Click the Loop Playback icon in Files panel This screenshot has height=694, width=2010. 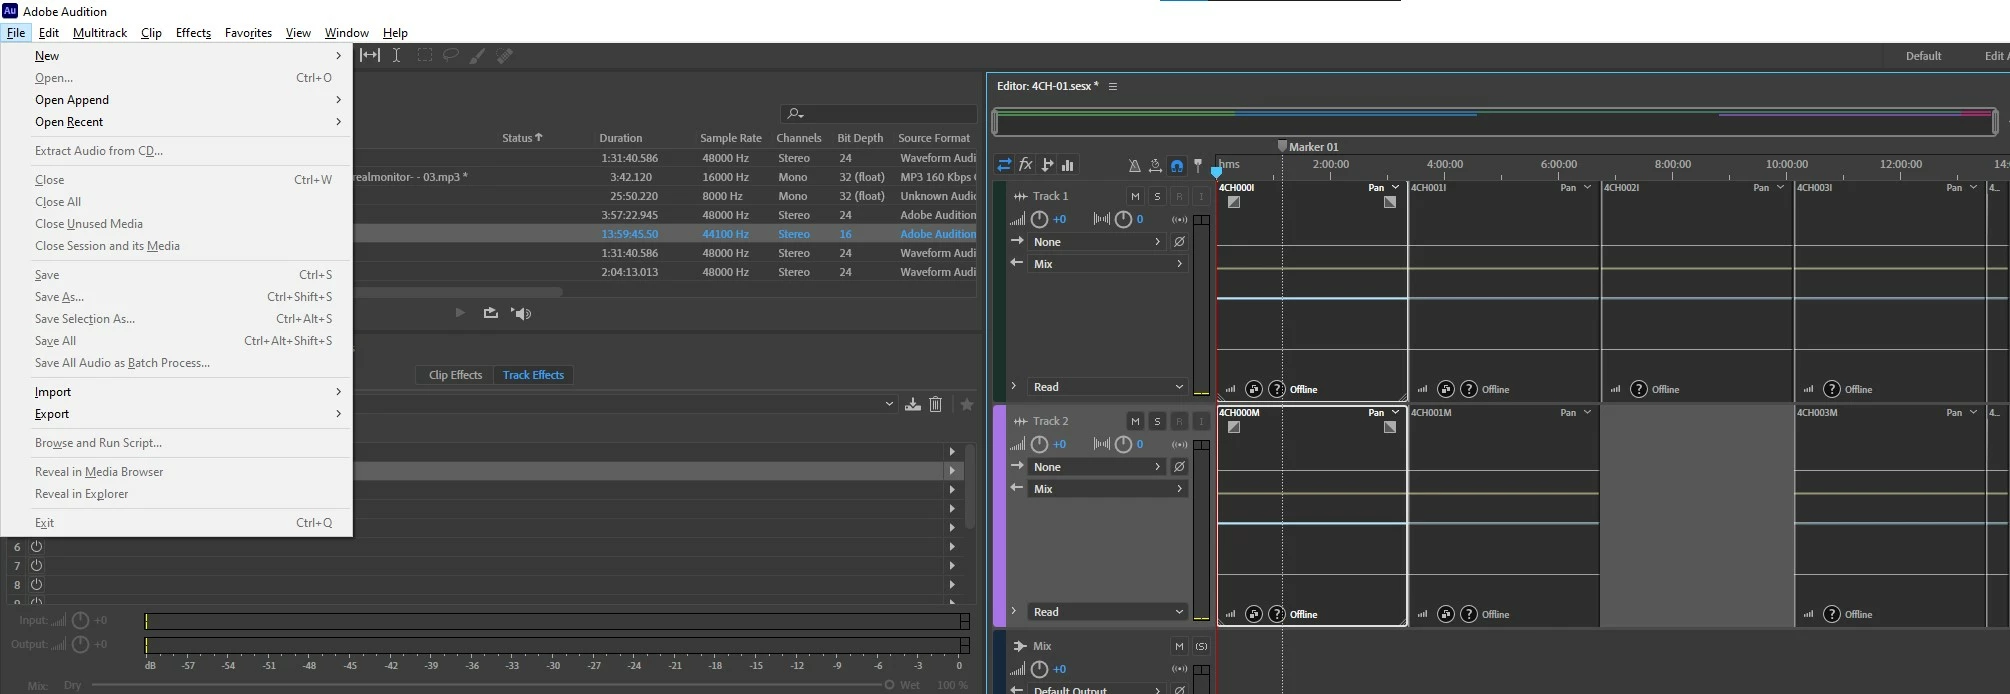click(x=490, y=313)
